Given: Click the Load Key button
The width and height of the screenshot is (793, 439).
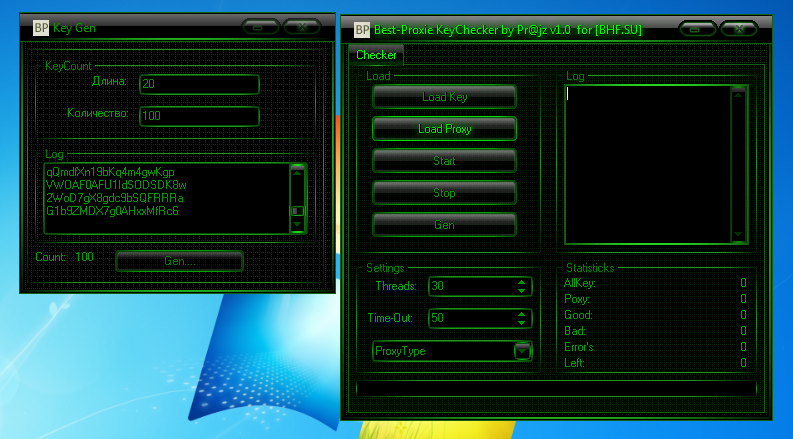Looking at the screenshot, I should click(445, 97).
